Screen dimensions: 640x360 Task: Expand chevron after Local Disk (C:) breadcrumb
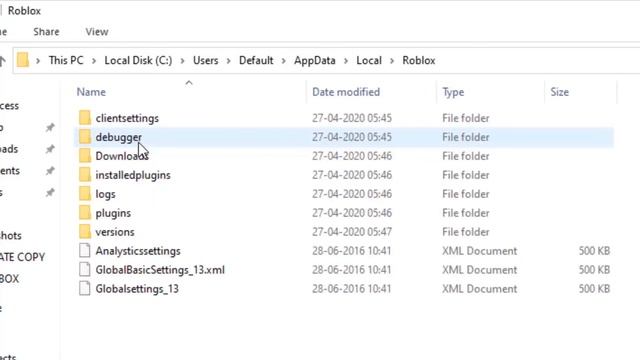(182, 61)
